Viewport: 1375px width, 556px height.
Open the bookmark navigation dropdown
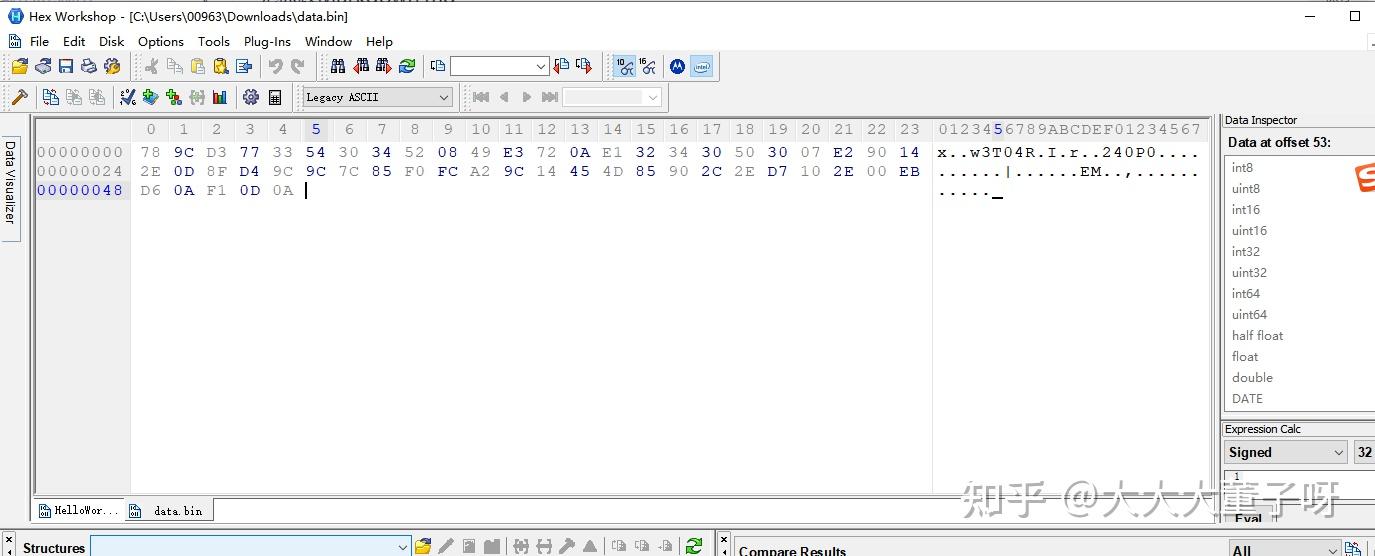612,97
